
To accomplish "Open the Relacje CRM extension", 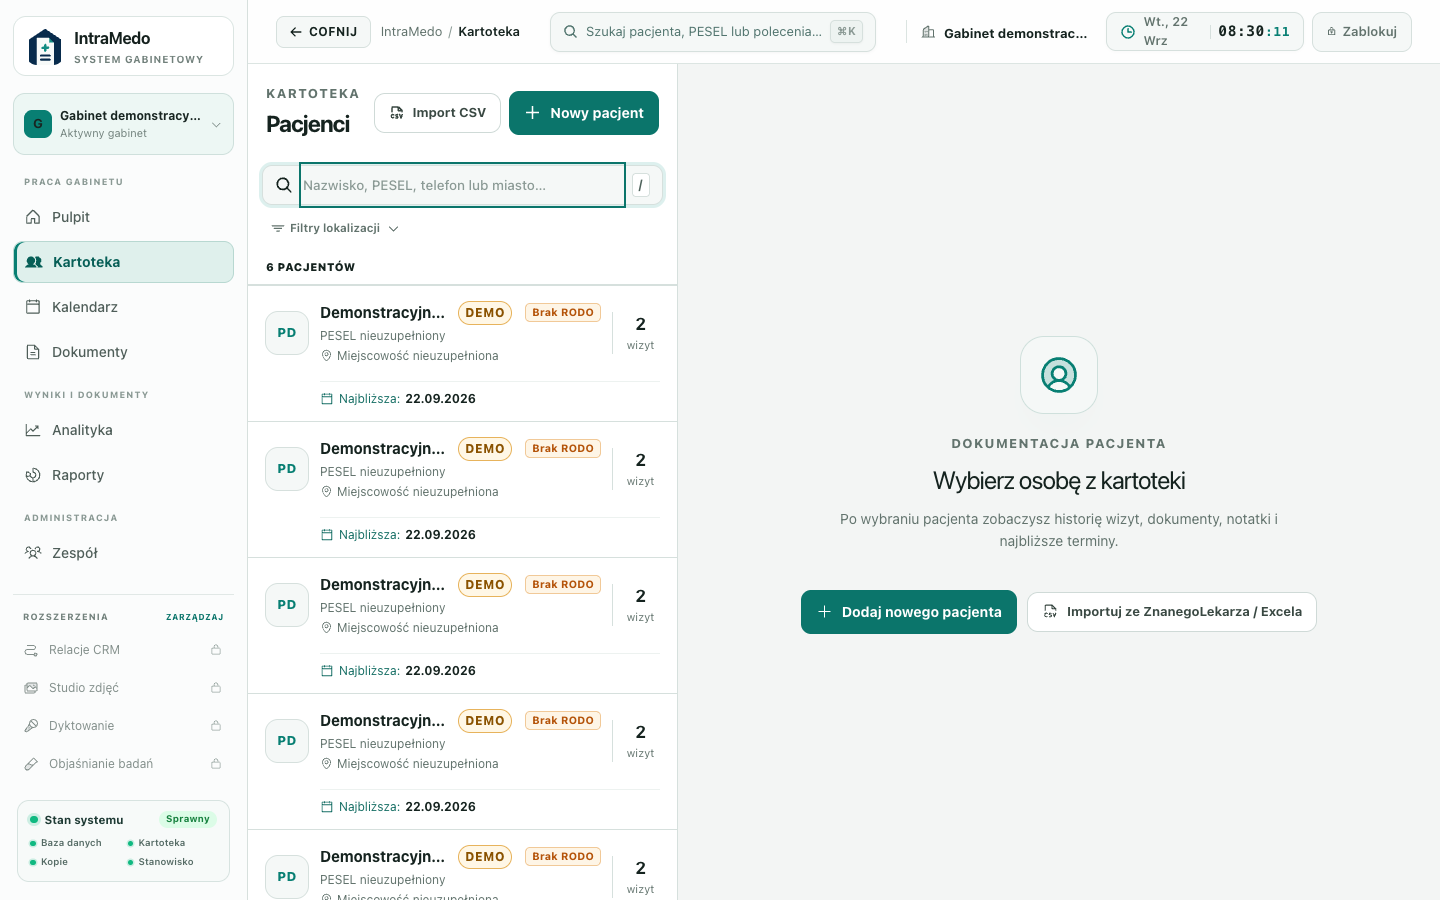I will pyautogui.click(x=123, y=650).
